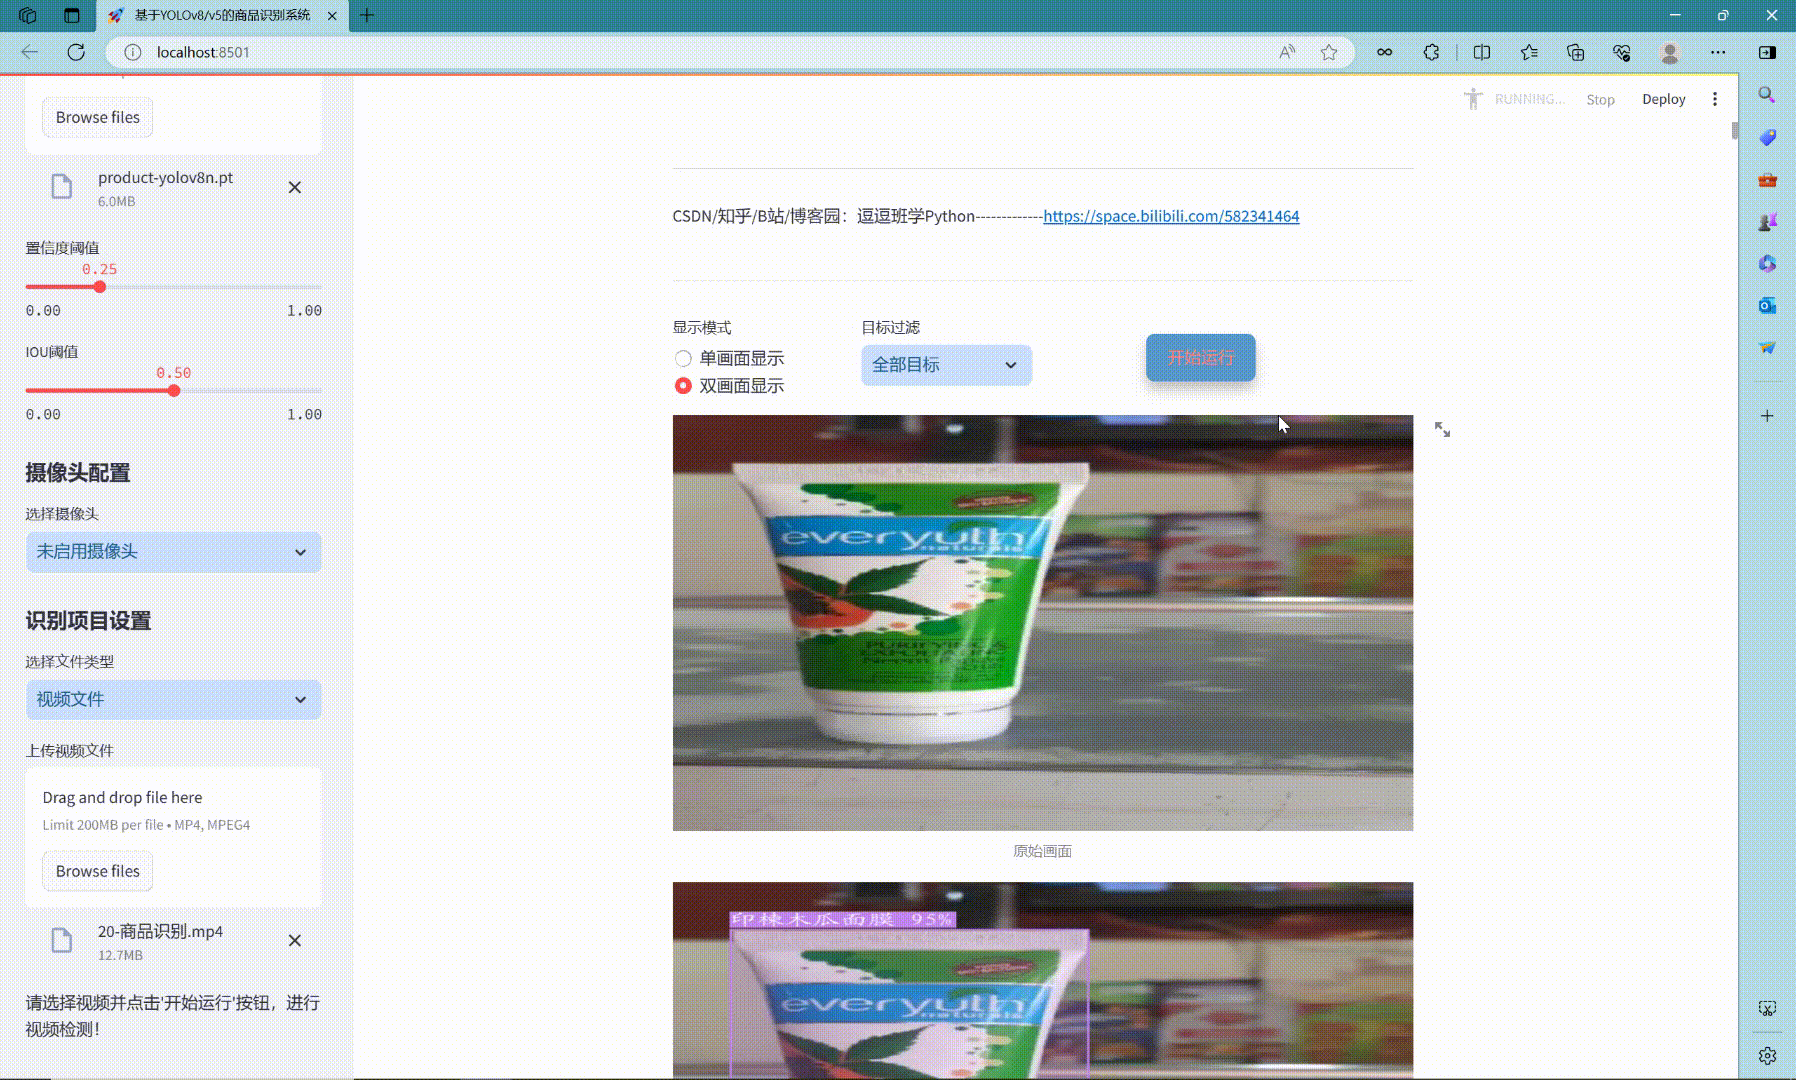Click the detection result frame image
The height and width of the screenshot is (1080, 1796).
click(1043, 980)
